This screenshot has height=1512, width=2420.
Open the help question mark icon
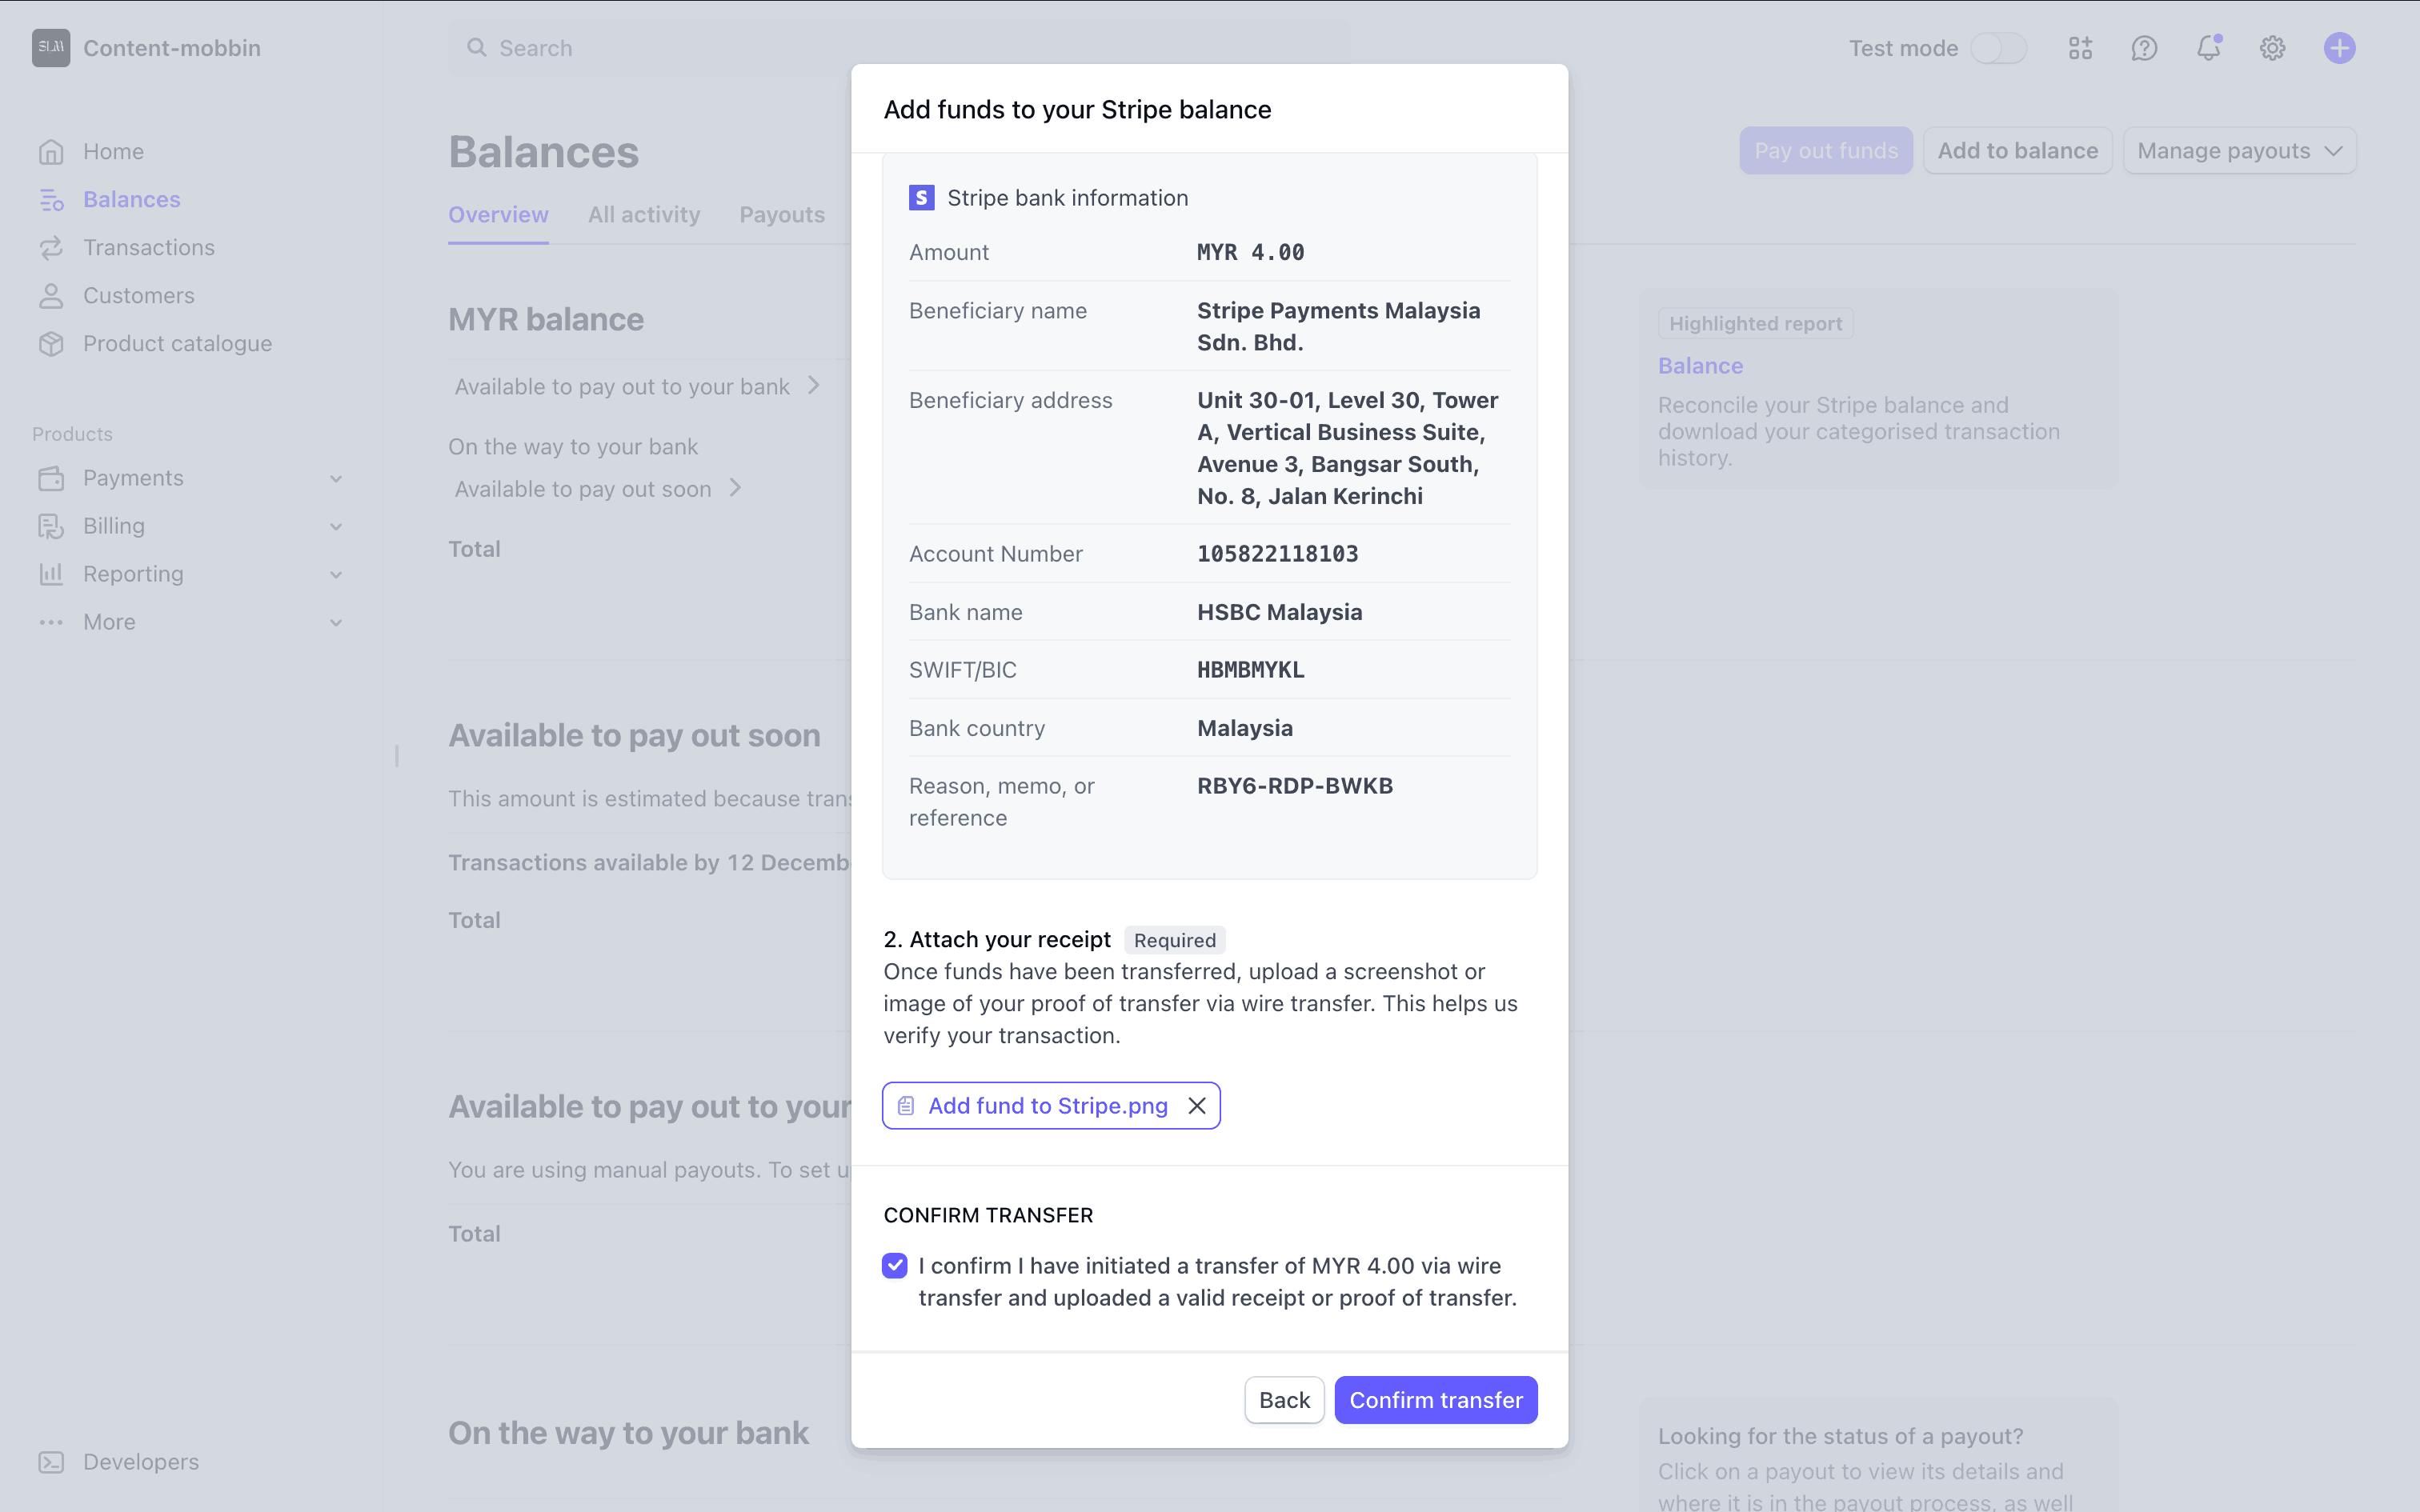2144,48
